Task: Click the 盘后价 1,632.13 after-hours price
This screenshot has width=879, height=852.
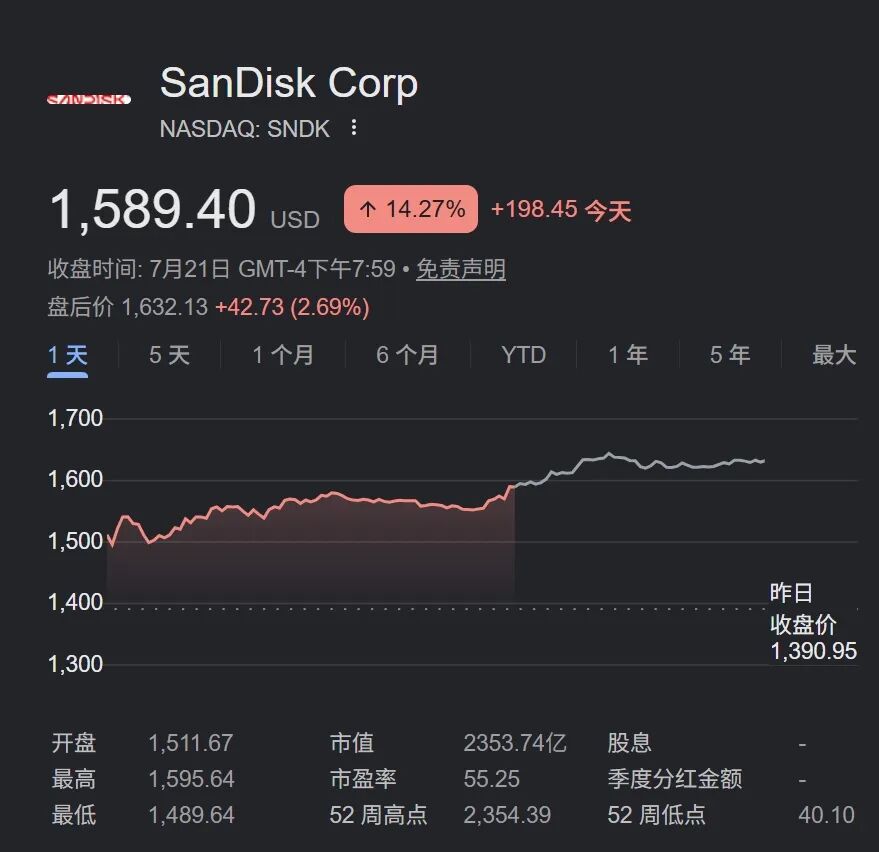Action: pos(164,307)
